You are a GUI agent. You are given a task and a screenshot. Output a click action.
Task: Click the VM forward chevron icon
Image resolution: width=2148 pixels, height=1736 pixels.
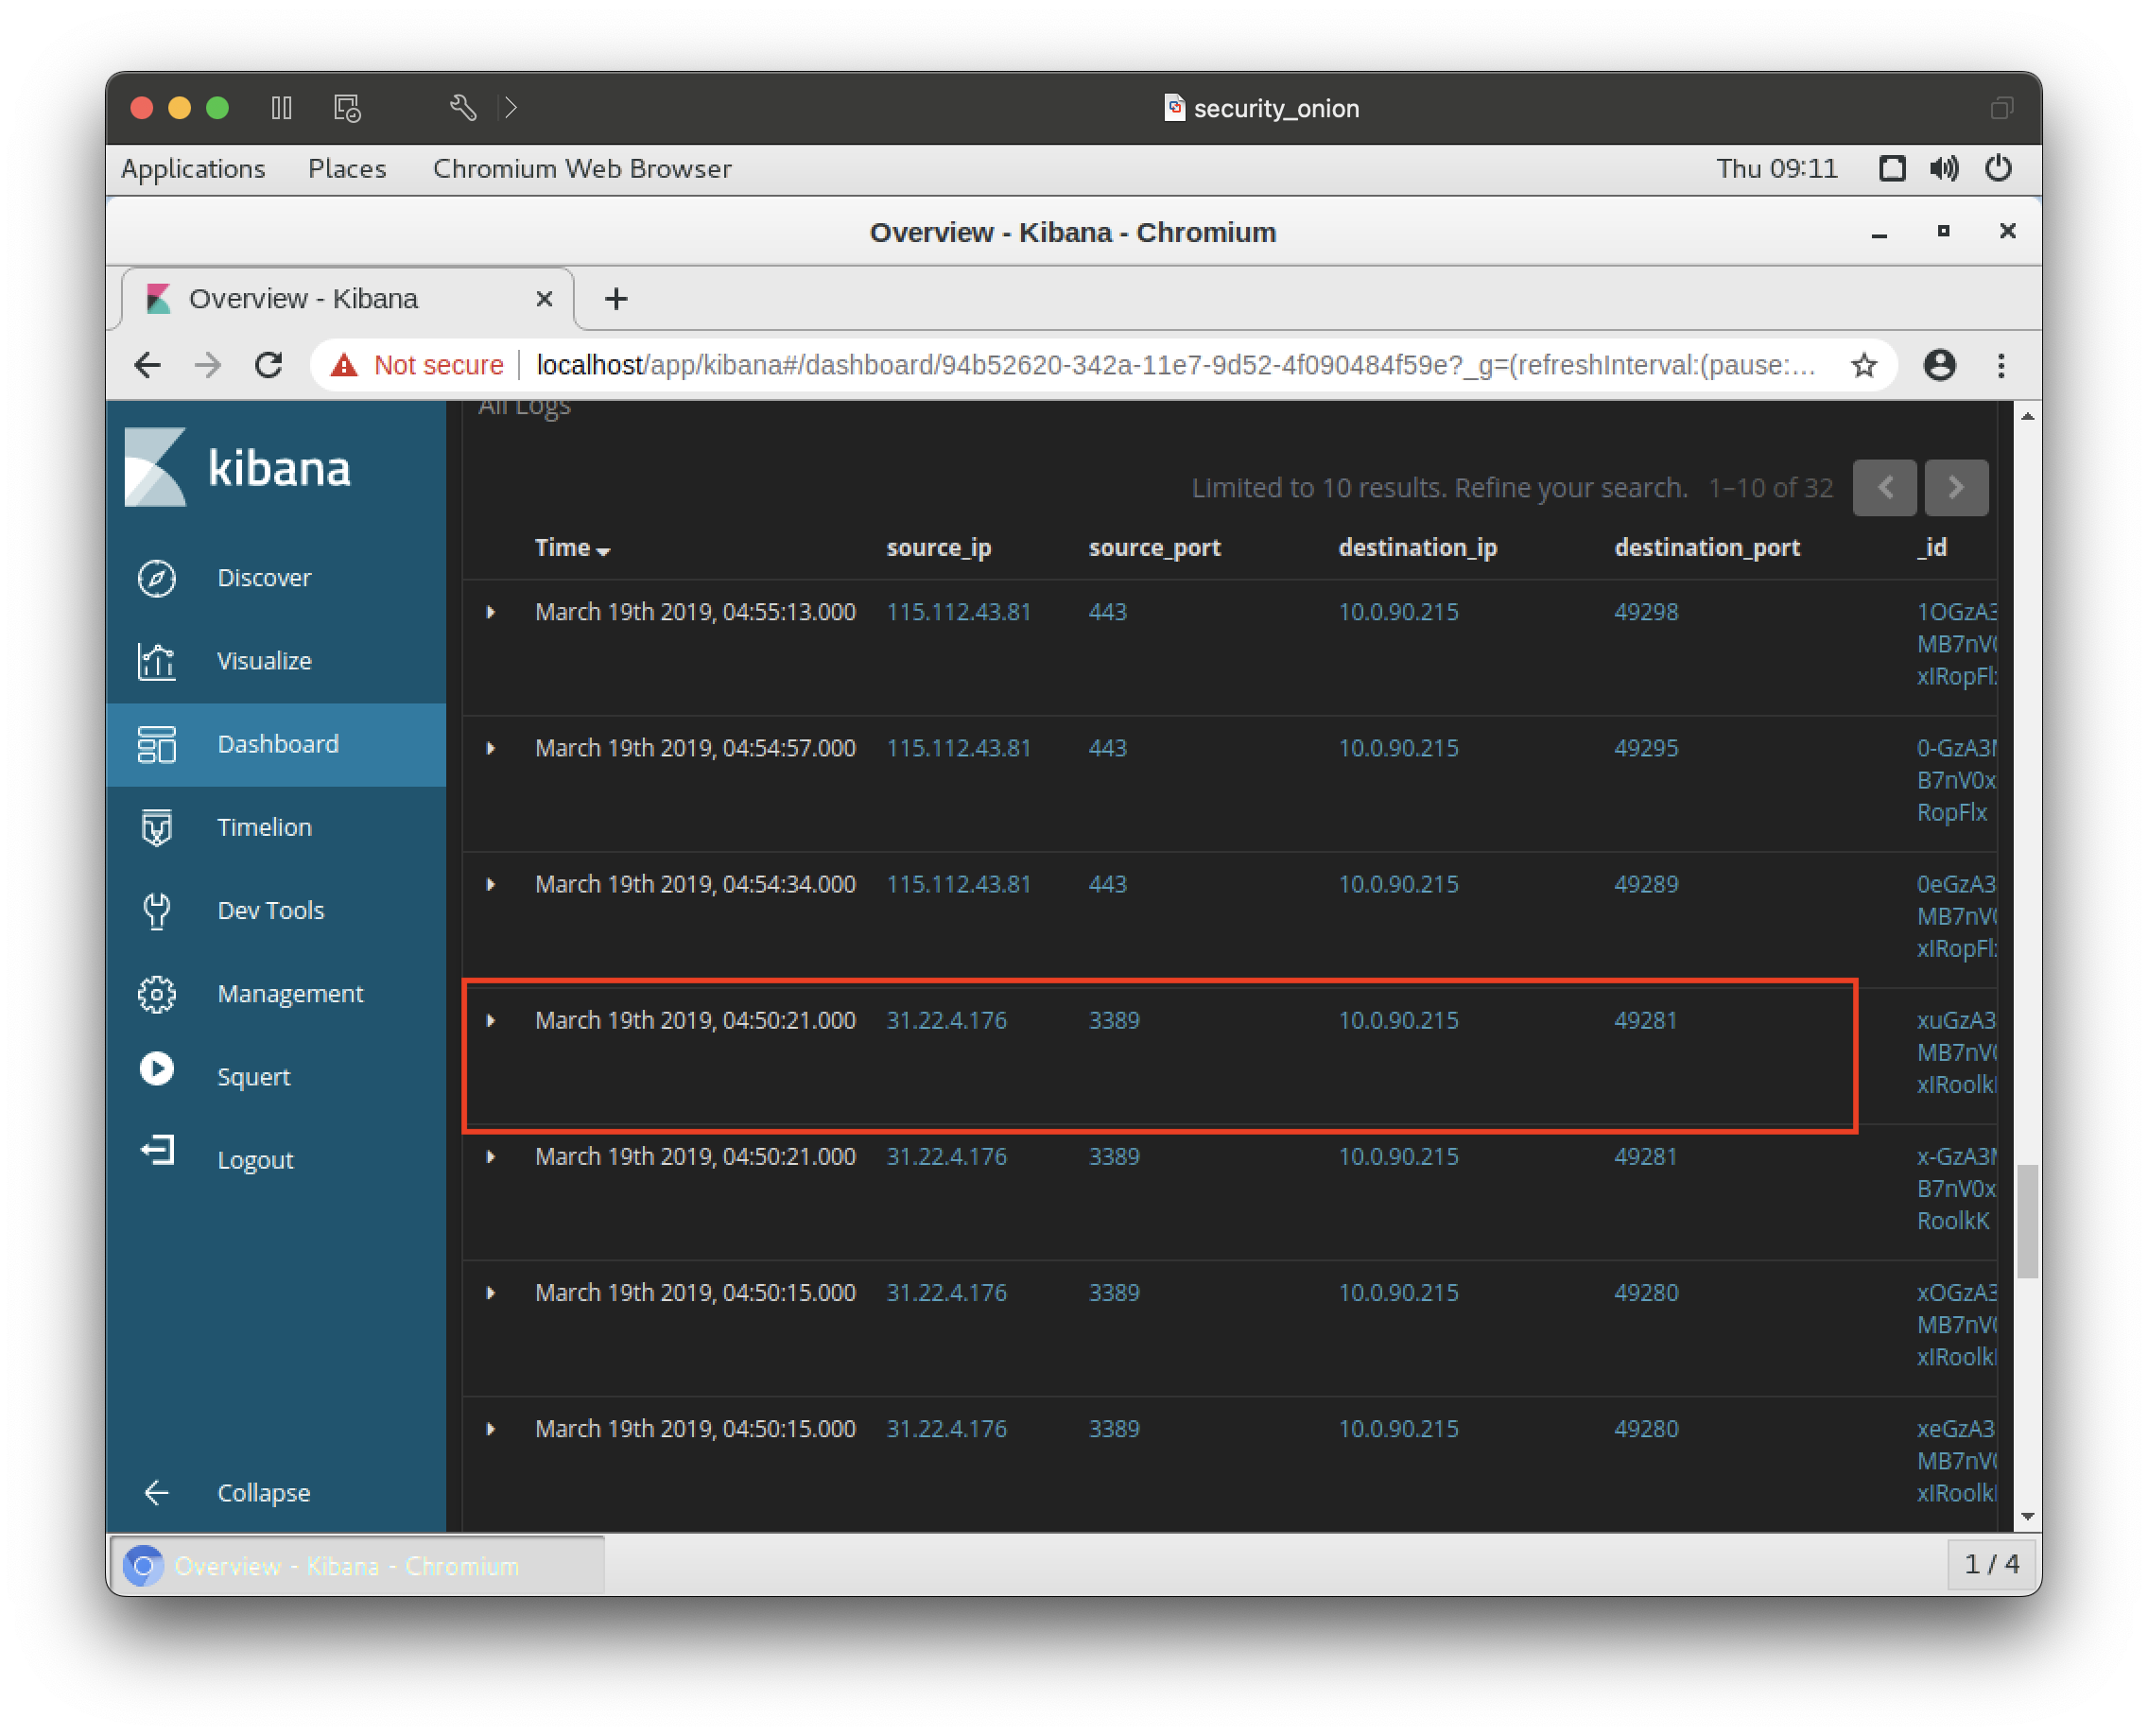pos(511,107)
